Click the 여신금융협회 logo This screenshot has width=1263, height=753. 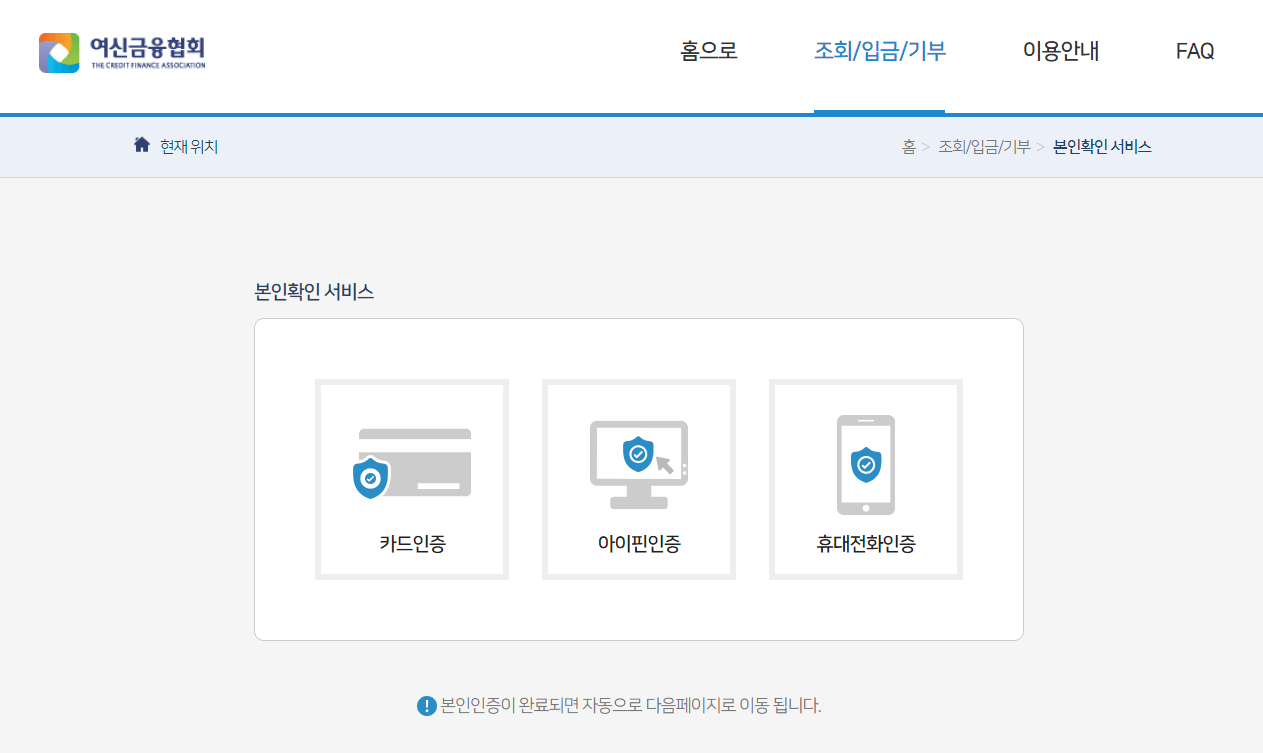click(120, 52)
